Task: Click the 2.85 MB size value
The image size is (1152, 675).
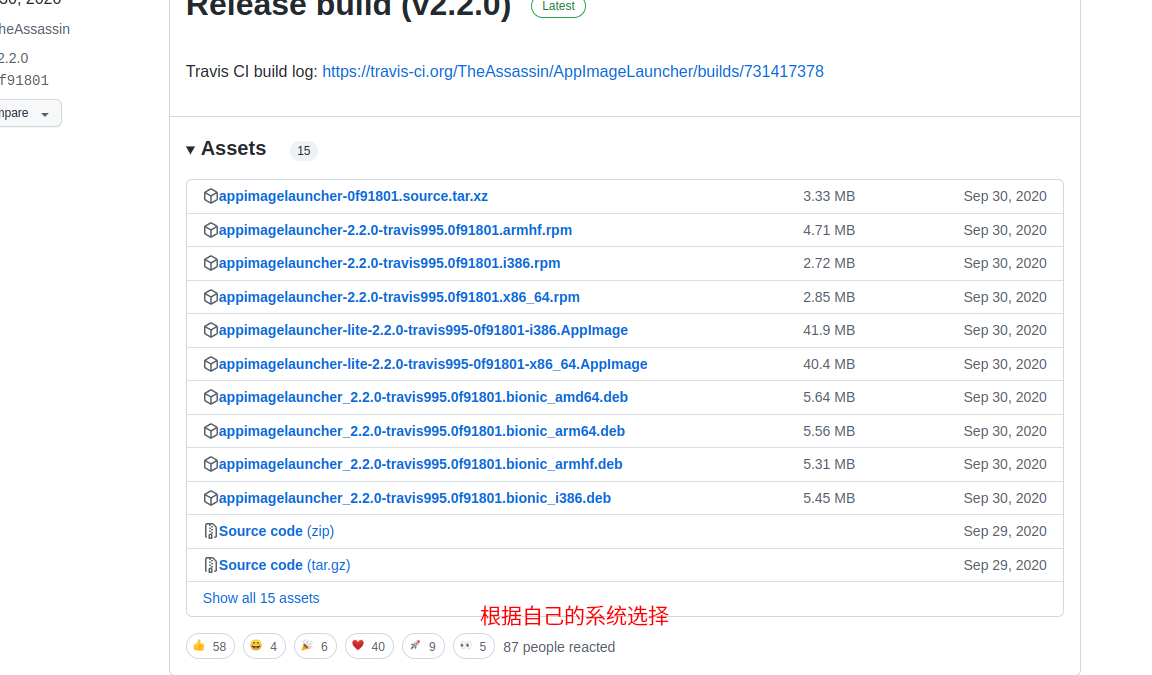Action: (829, 297)
